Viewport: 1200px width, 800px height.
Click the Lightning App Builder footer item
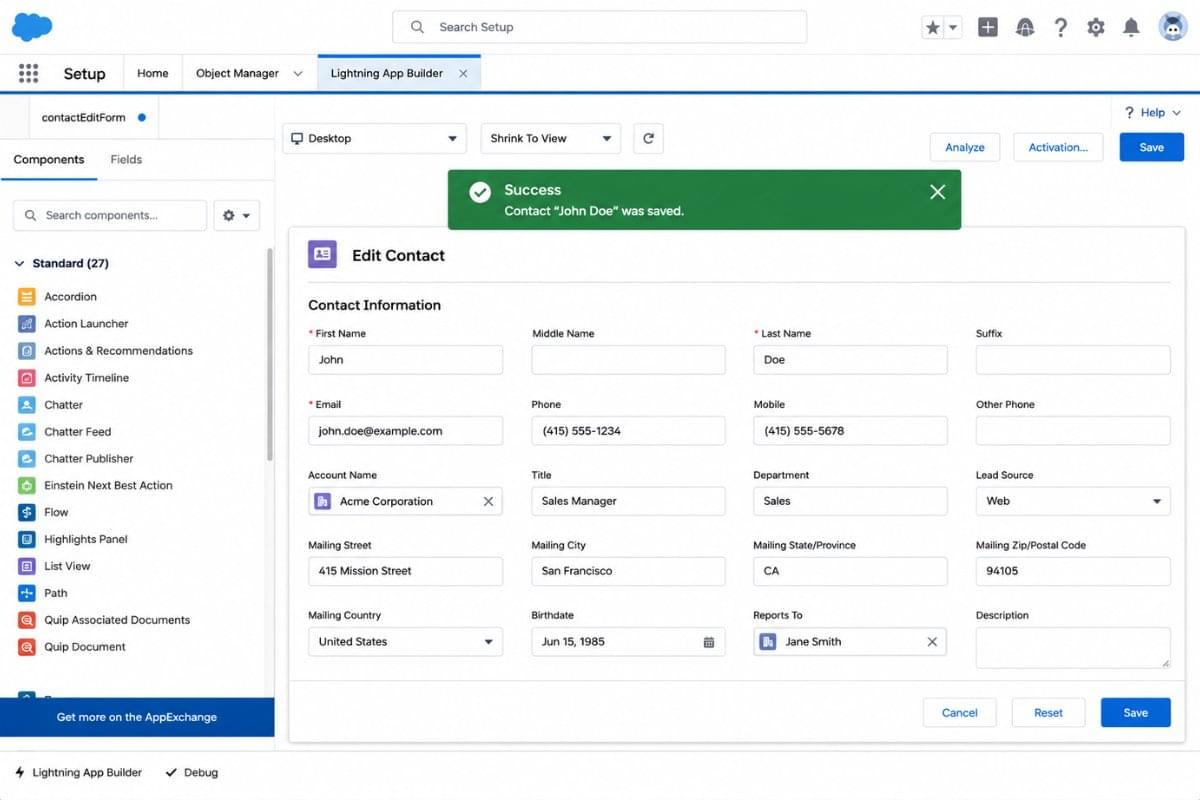tap(78, 772)
